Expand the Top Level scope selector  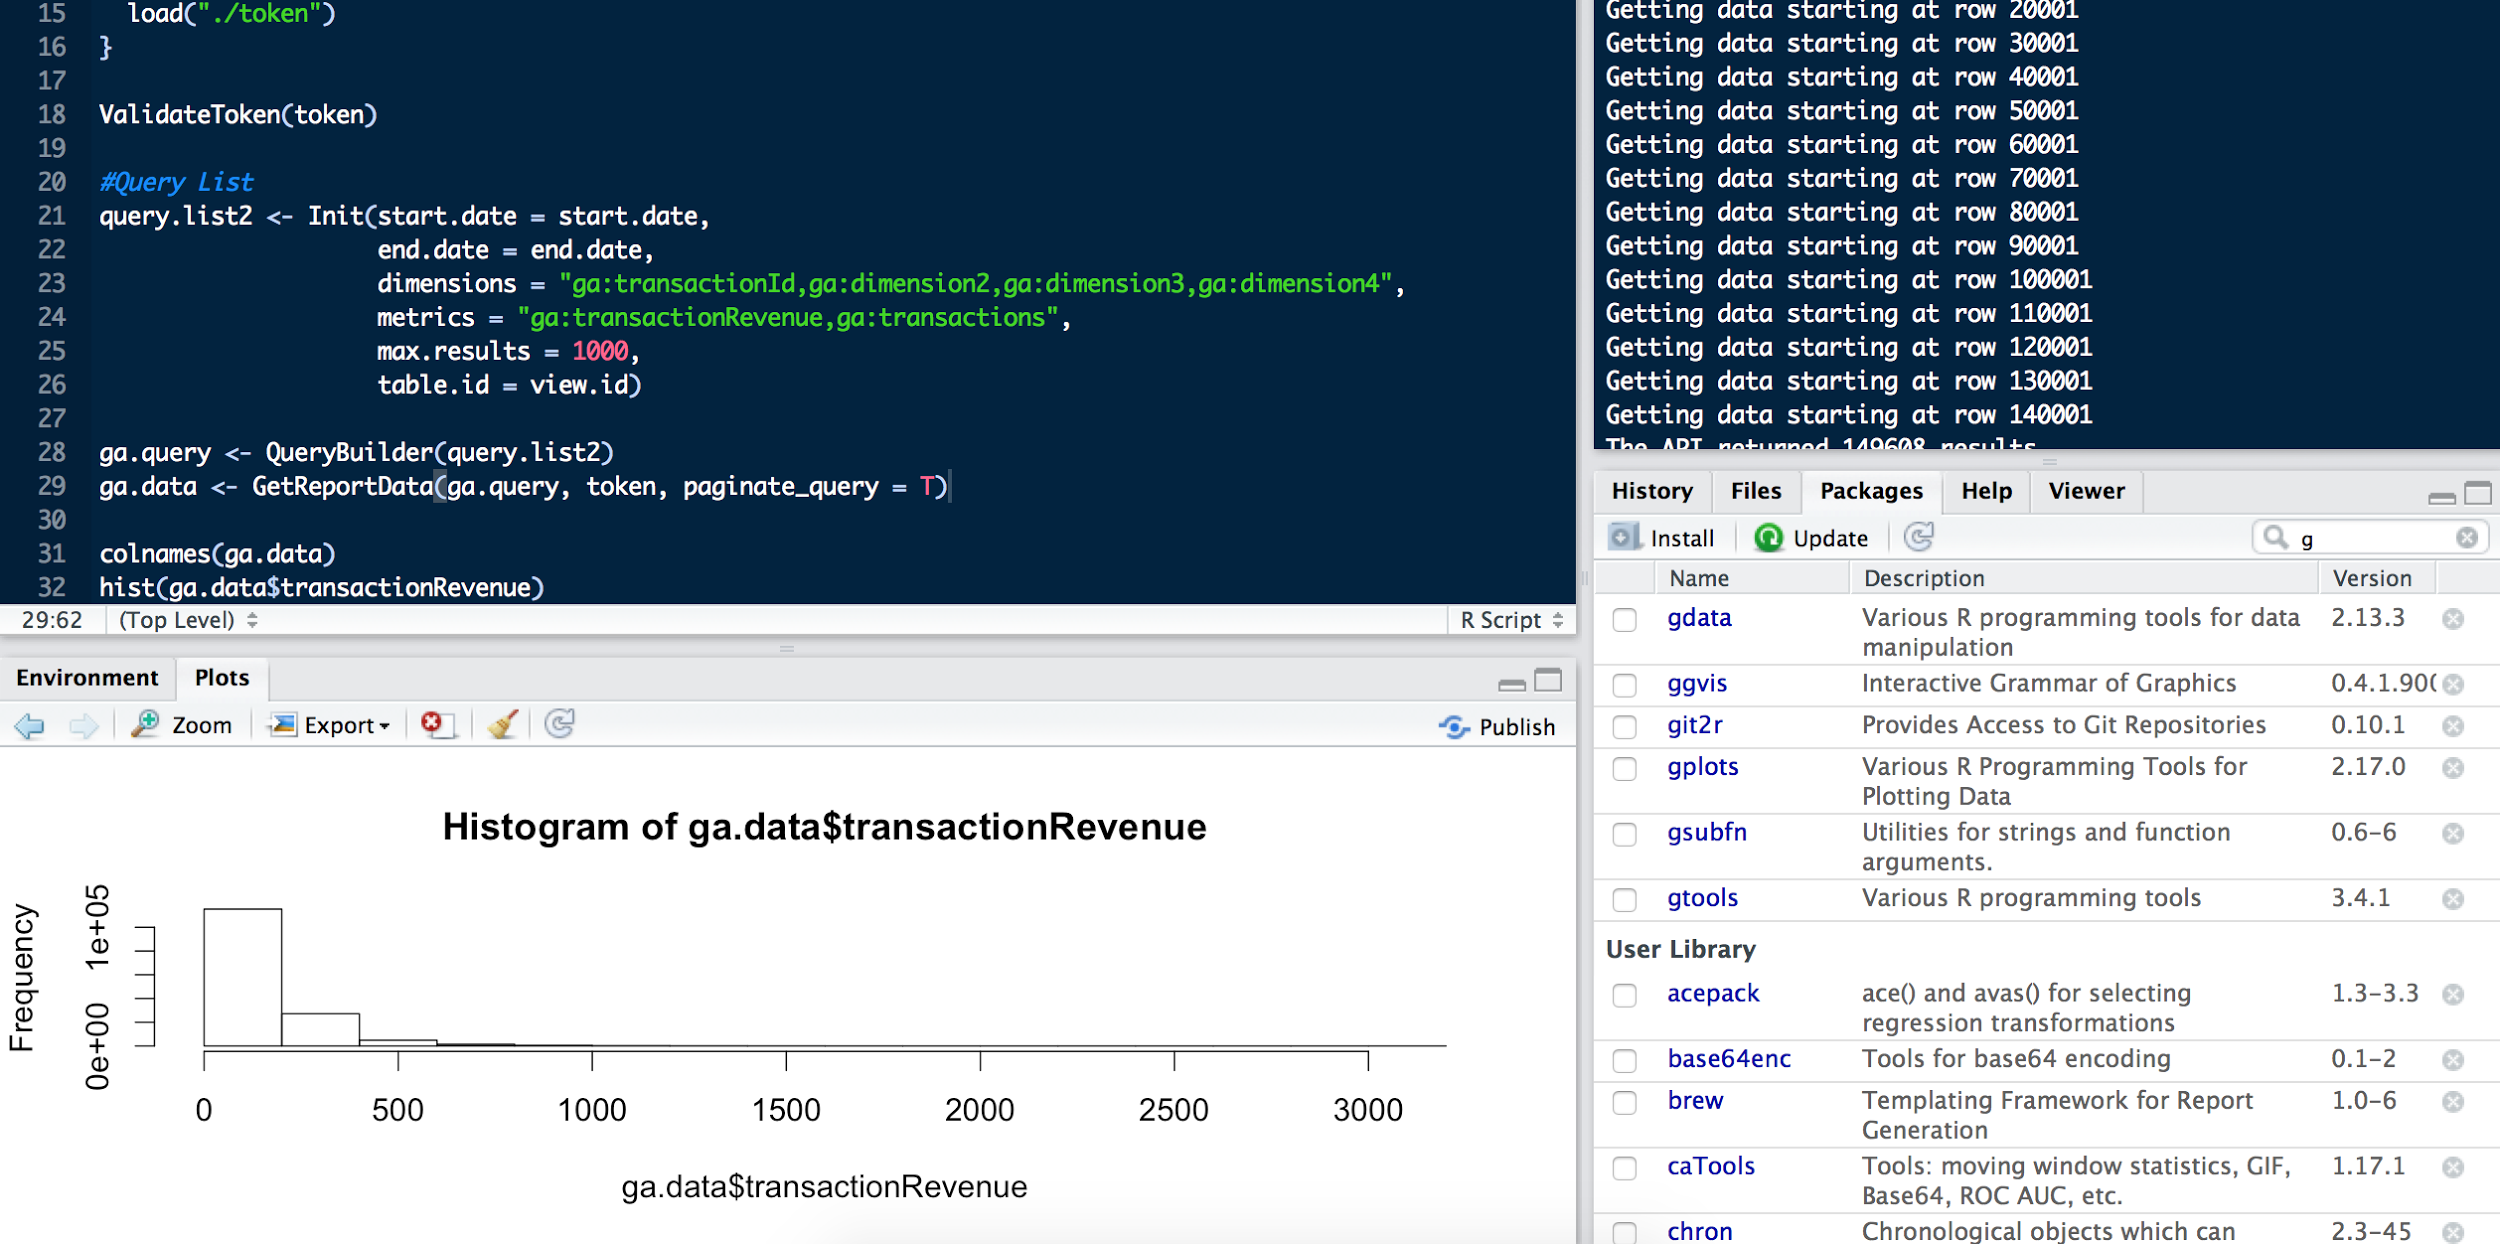[187, 620]
